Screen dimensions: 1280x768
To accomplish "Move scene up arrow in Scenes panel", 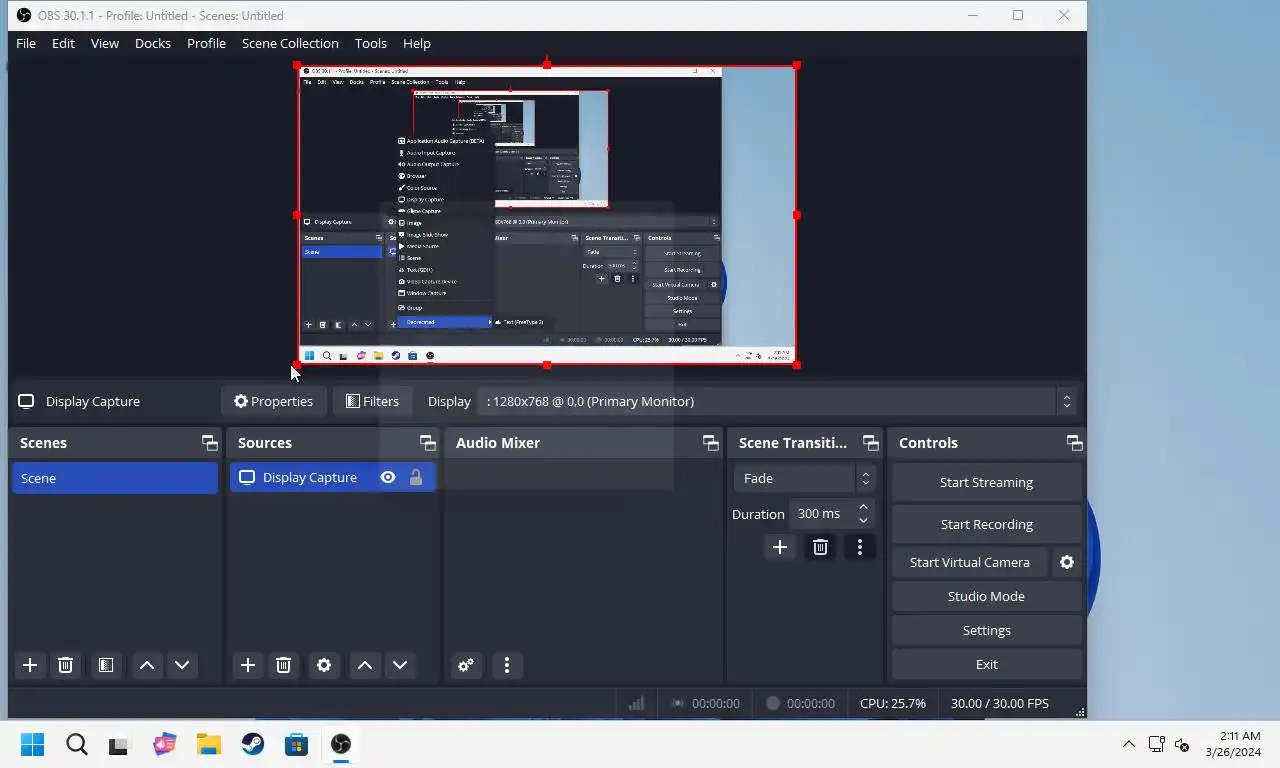I will [147, 665].
